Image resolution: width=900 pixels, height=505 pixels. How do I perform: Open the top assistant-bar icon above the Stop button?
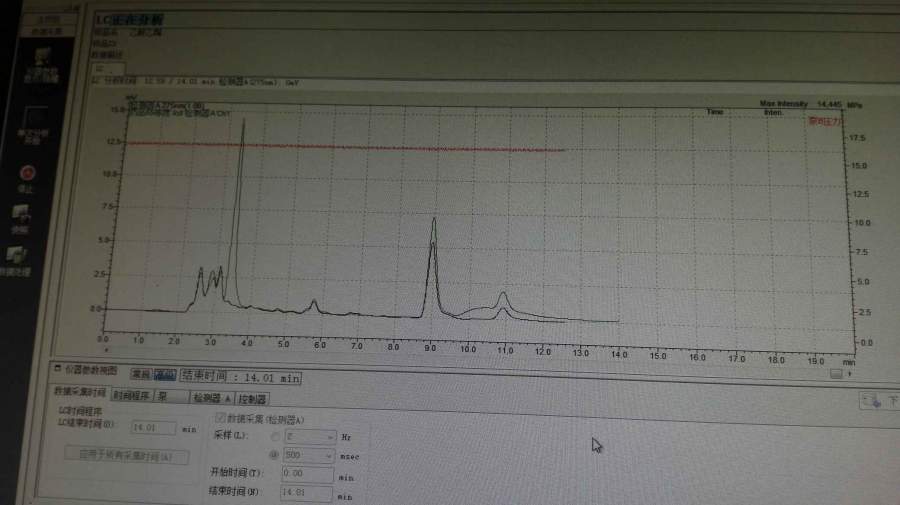41,57
